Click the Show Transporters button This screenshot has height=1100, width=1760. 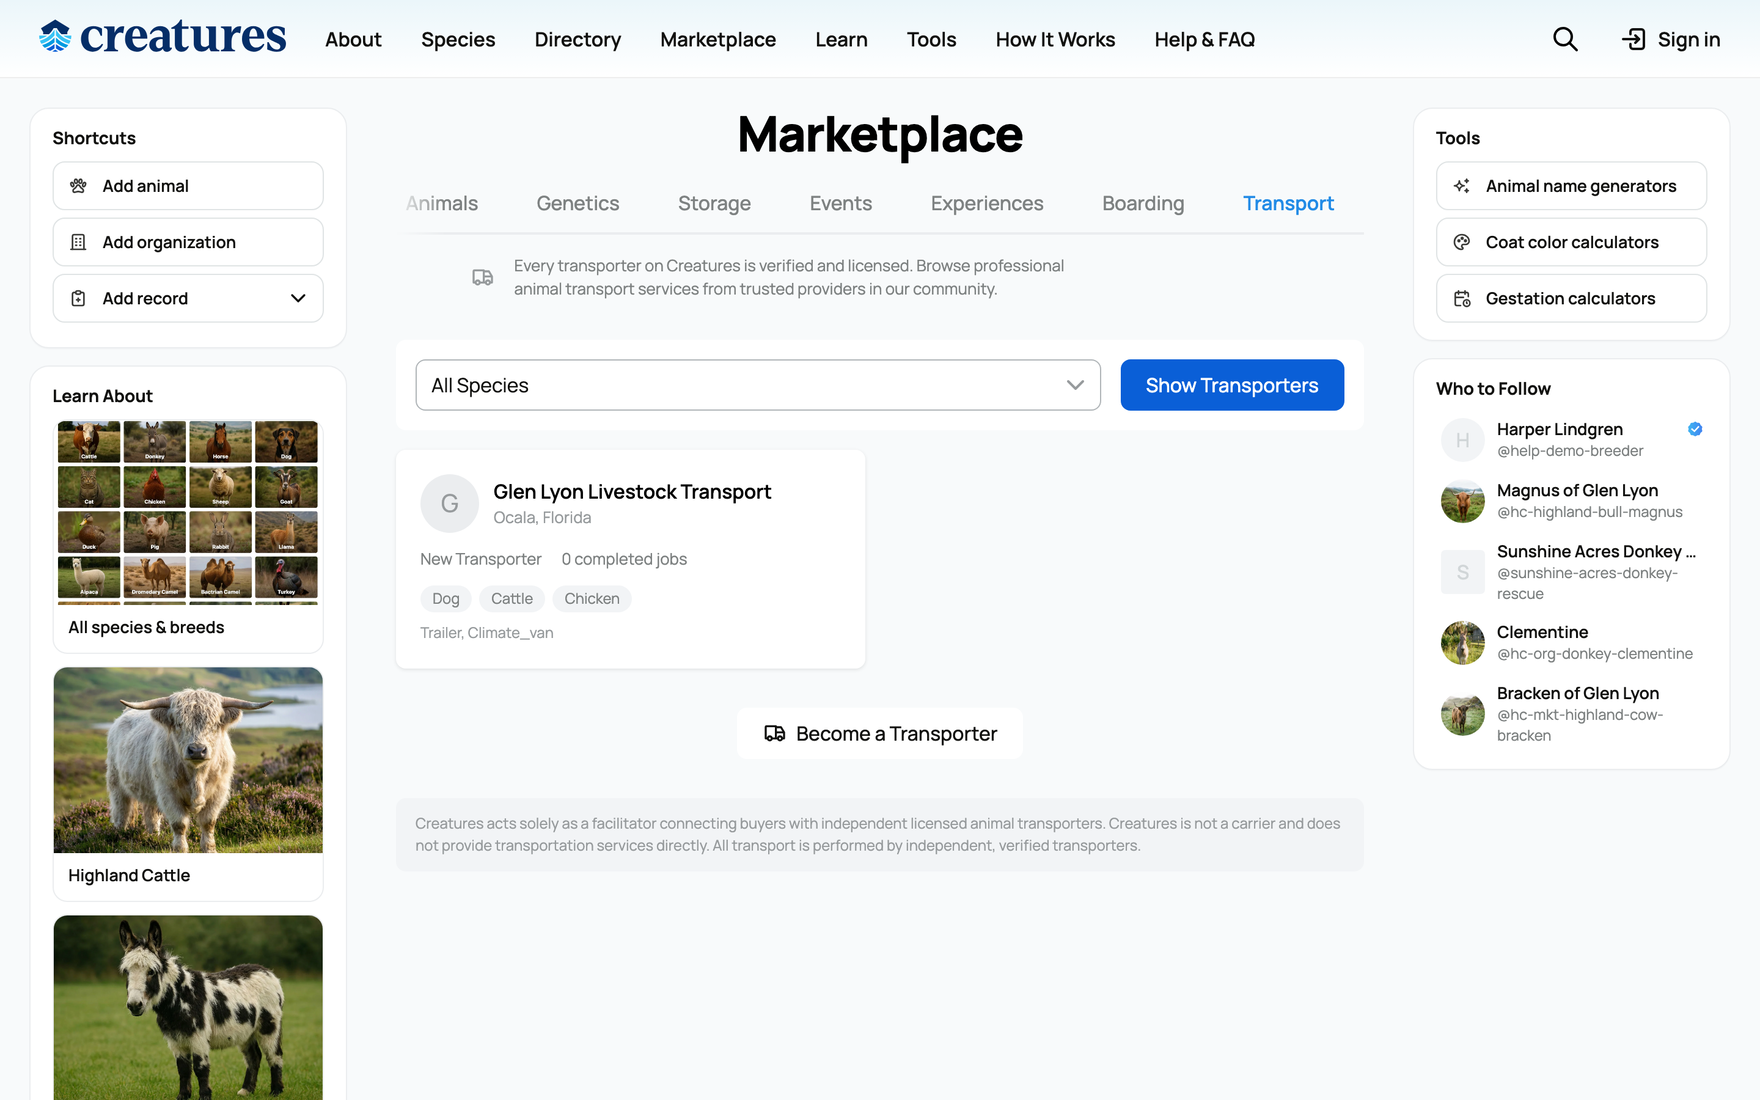click(1232, 385)
